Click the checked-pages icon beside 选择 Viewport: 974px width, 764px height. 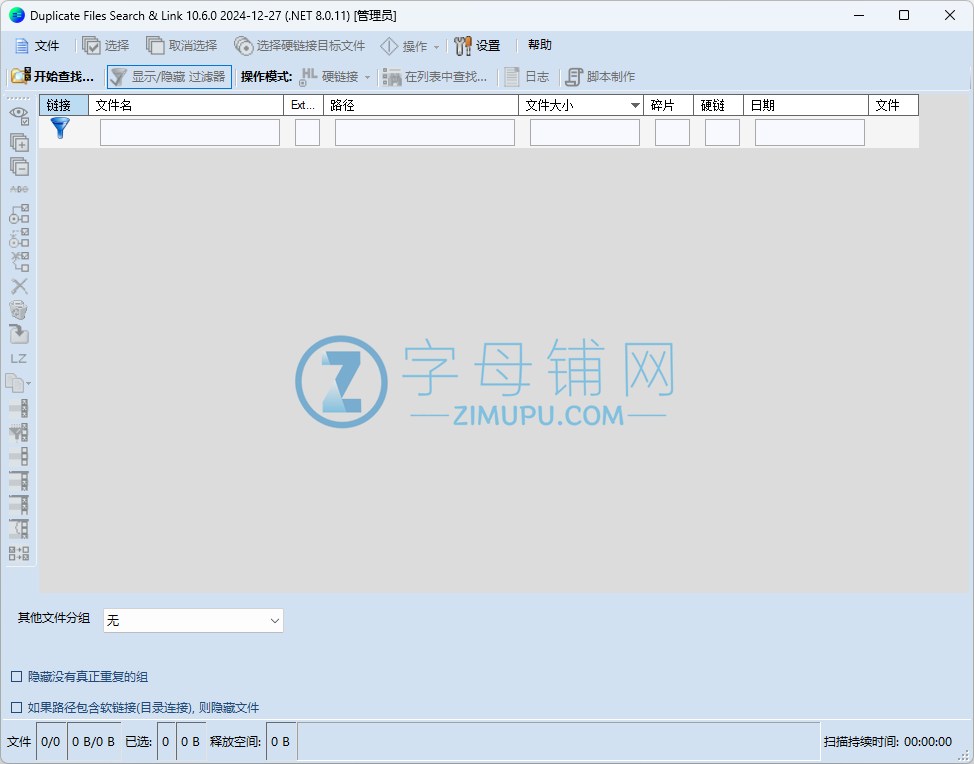coord(91,45)
